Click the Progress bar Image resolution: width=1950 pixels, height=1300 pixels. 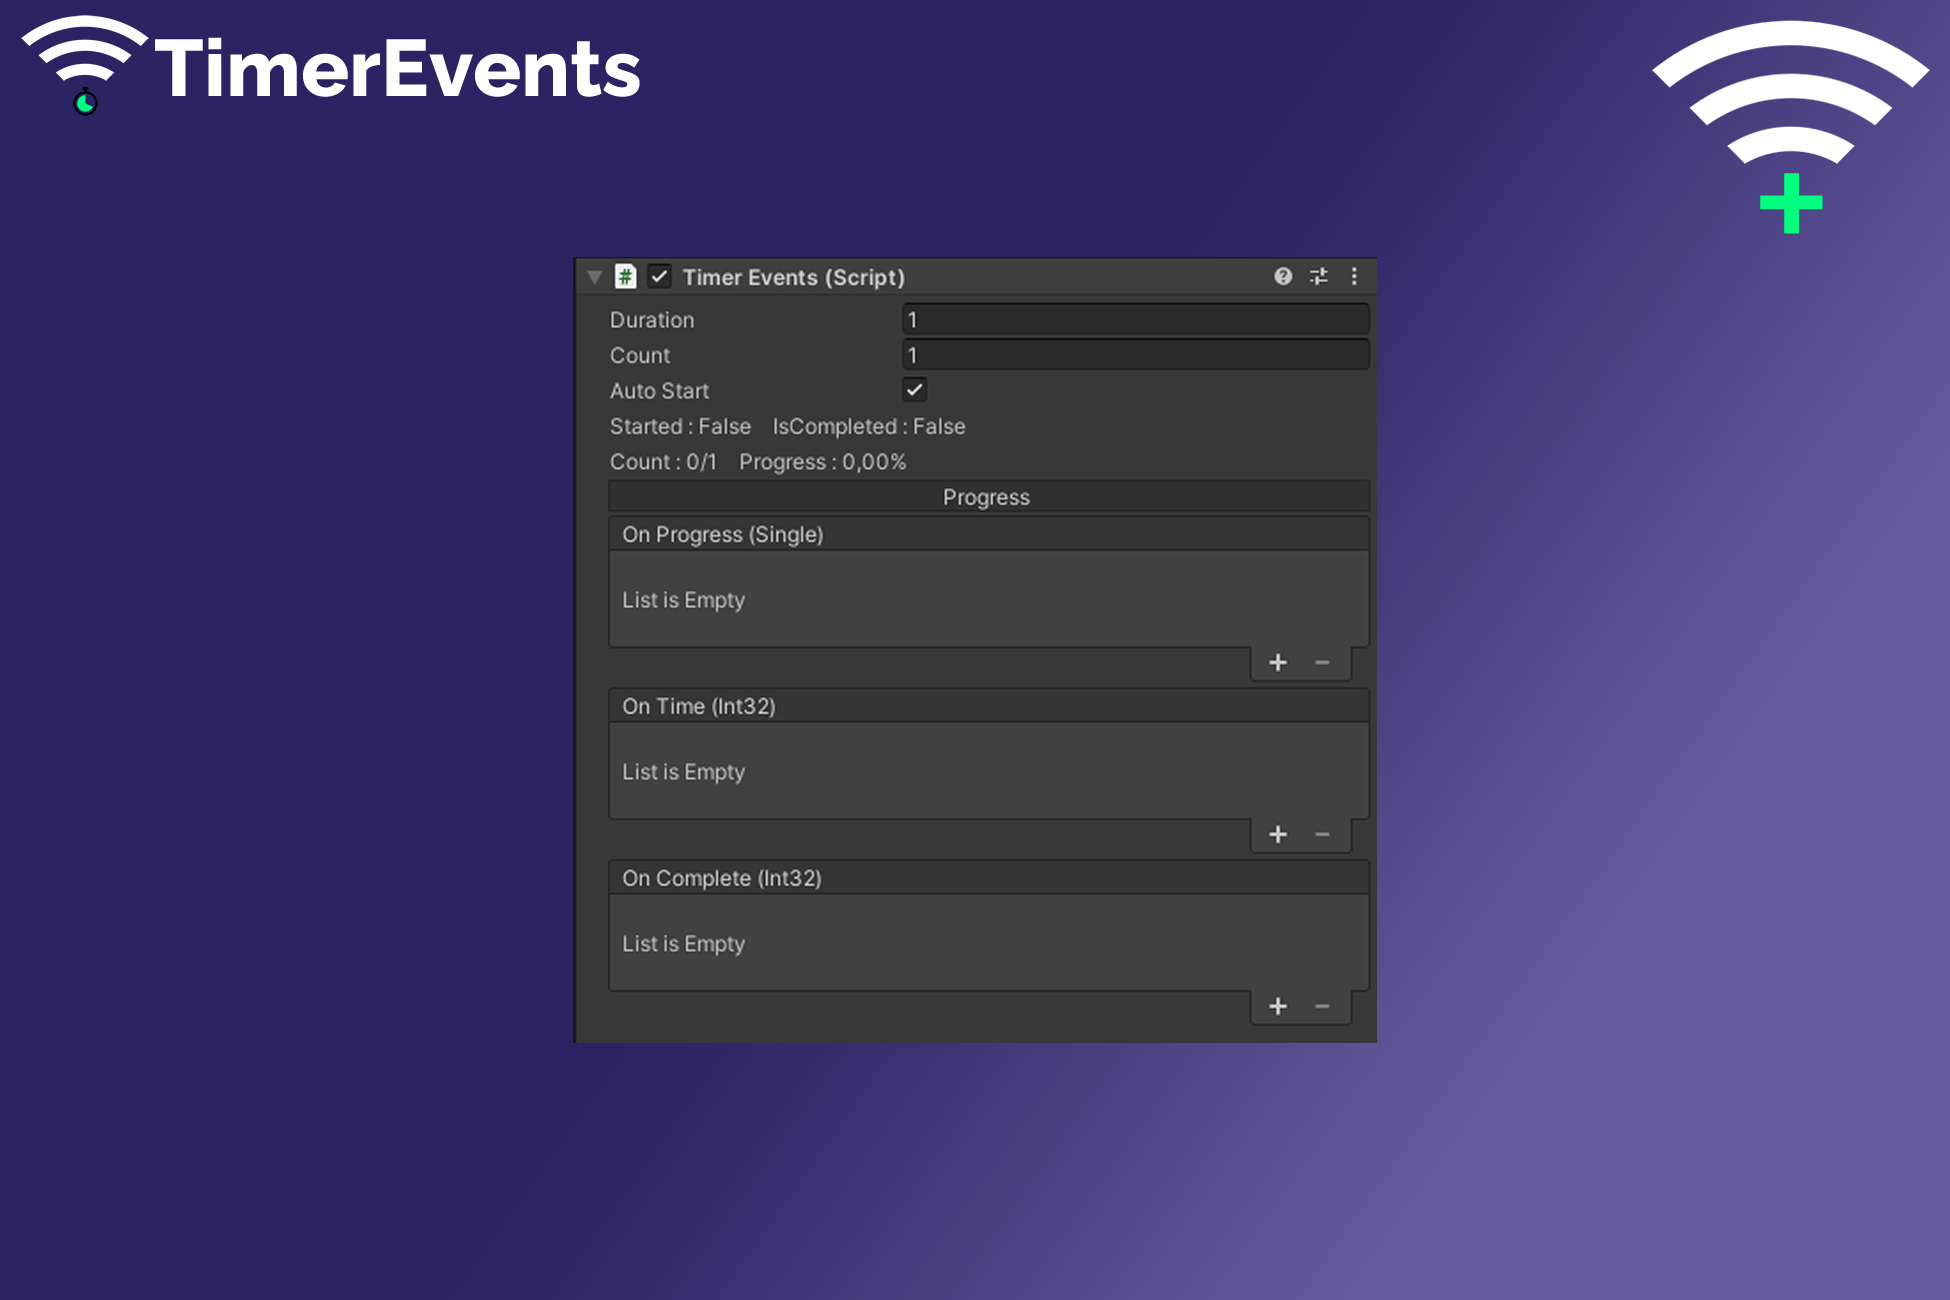[988, 497]
